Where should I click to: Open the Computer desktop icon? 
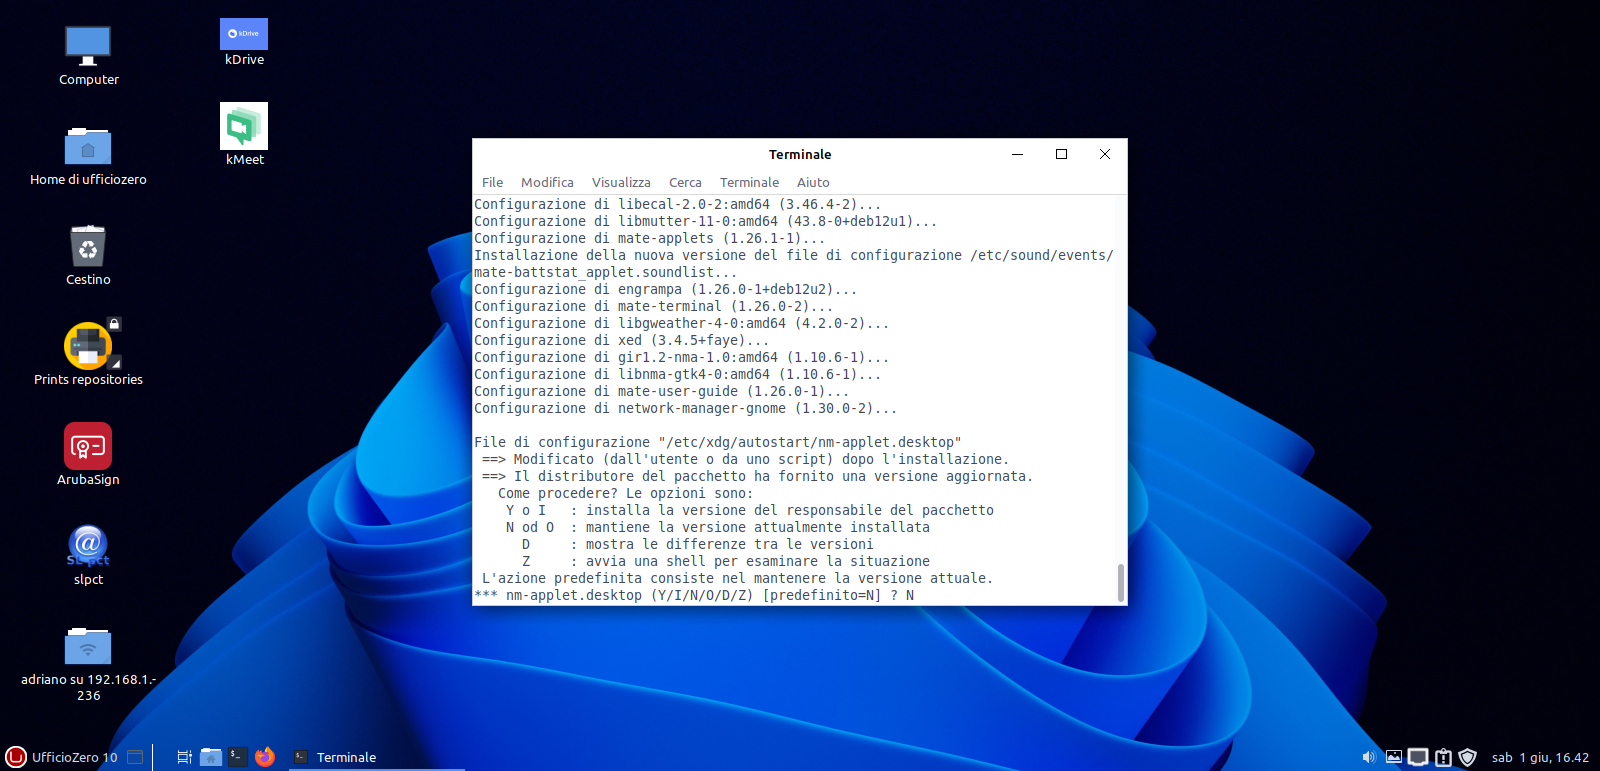[88, 47]
